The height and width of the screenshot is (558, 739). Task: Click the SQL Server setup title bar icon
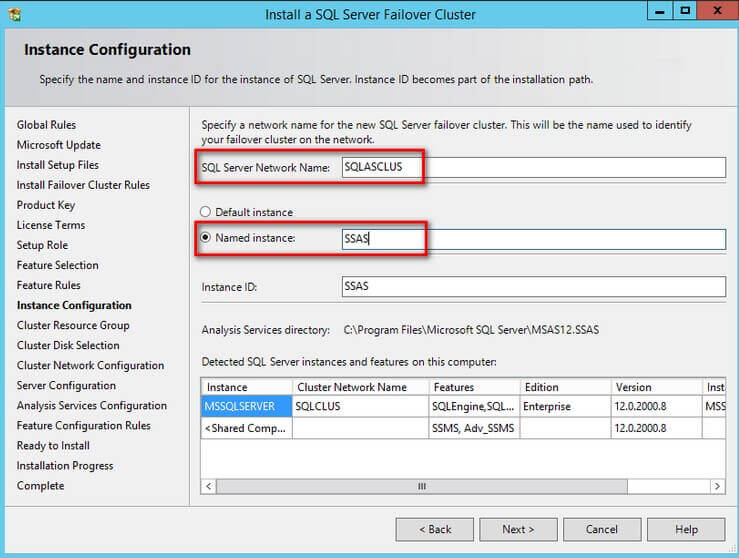[x=15, y=14]
